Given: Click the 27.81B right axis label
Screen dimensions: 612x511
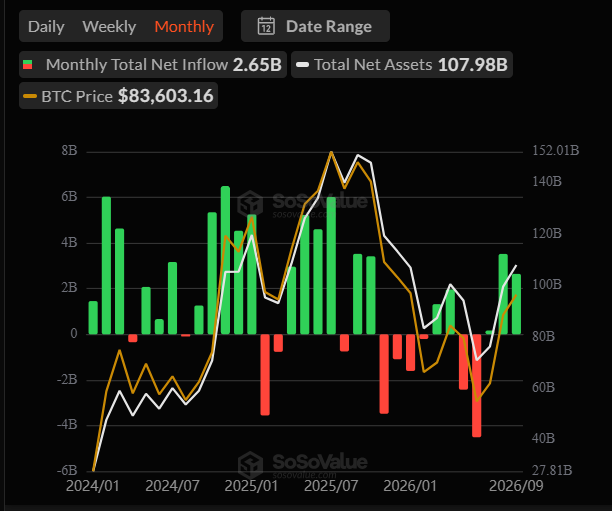Looking at the screenshot, I should point(552,470).
